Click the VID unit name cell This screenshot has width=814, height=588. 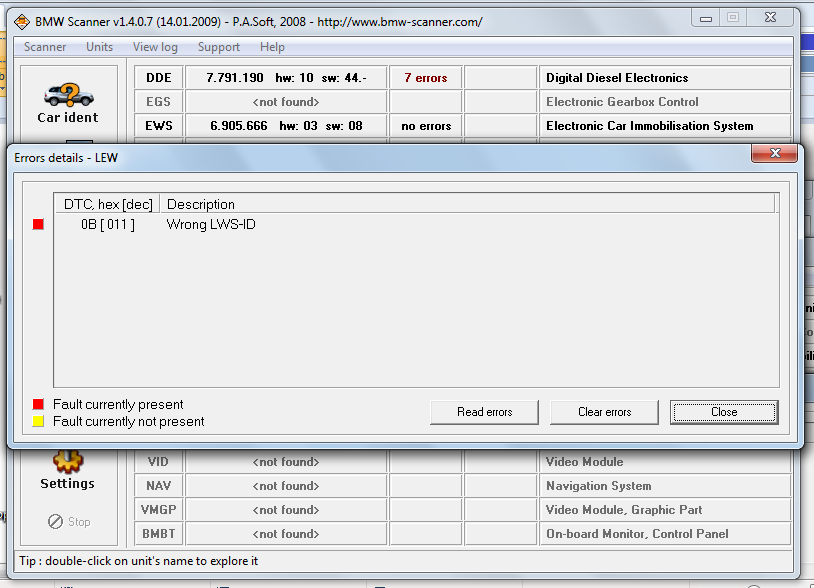coord(159,462)
